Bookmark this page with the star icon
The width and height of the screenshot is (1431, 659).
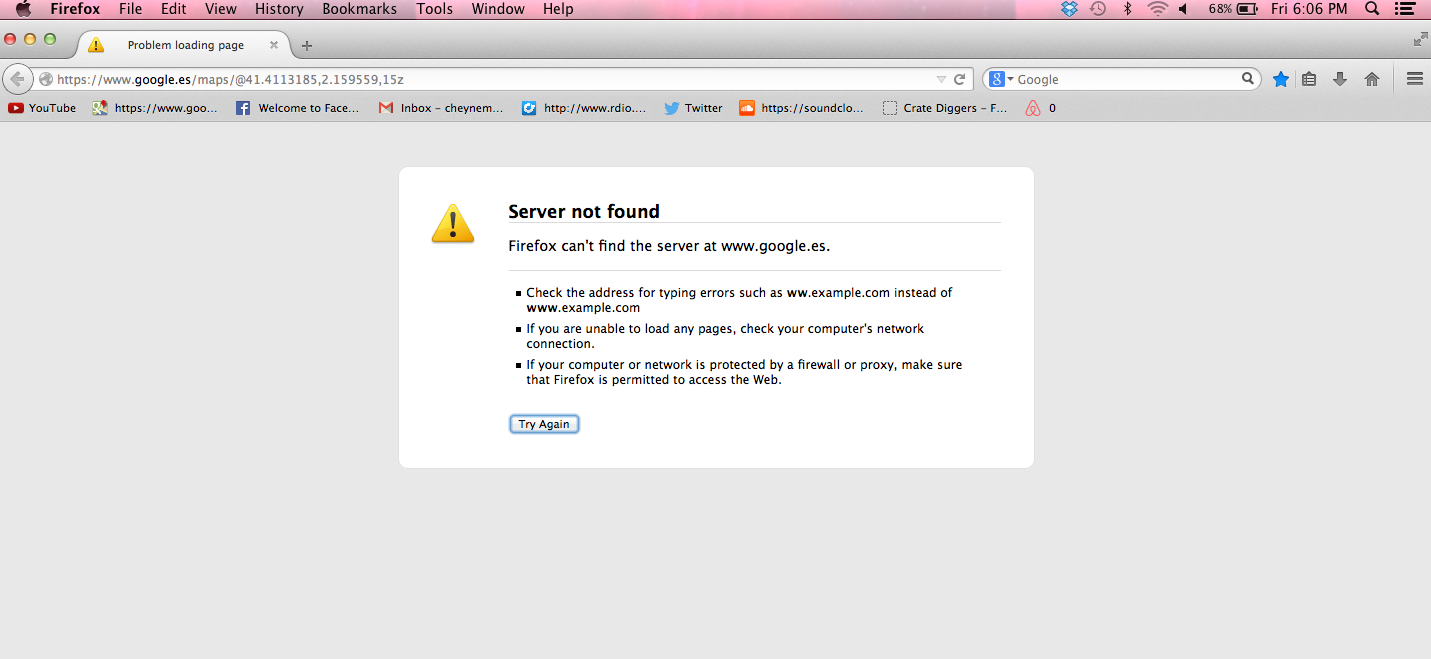(1280, 79)
